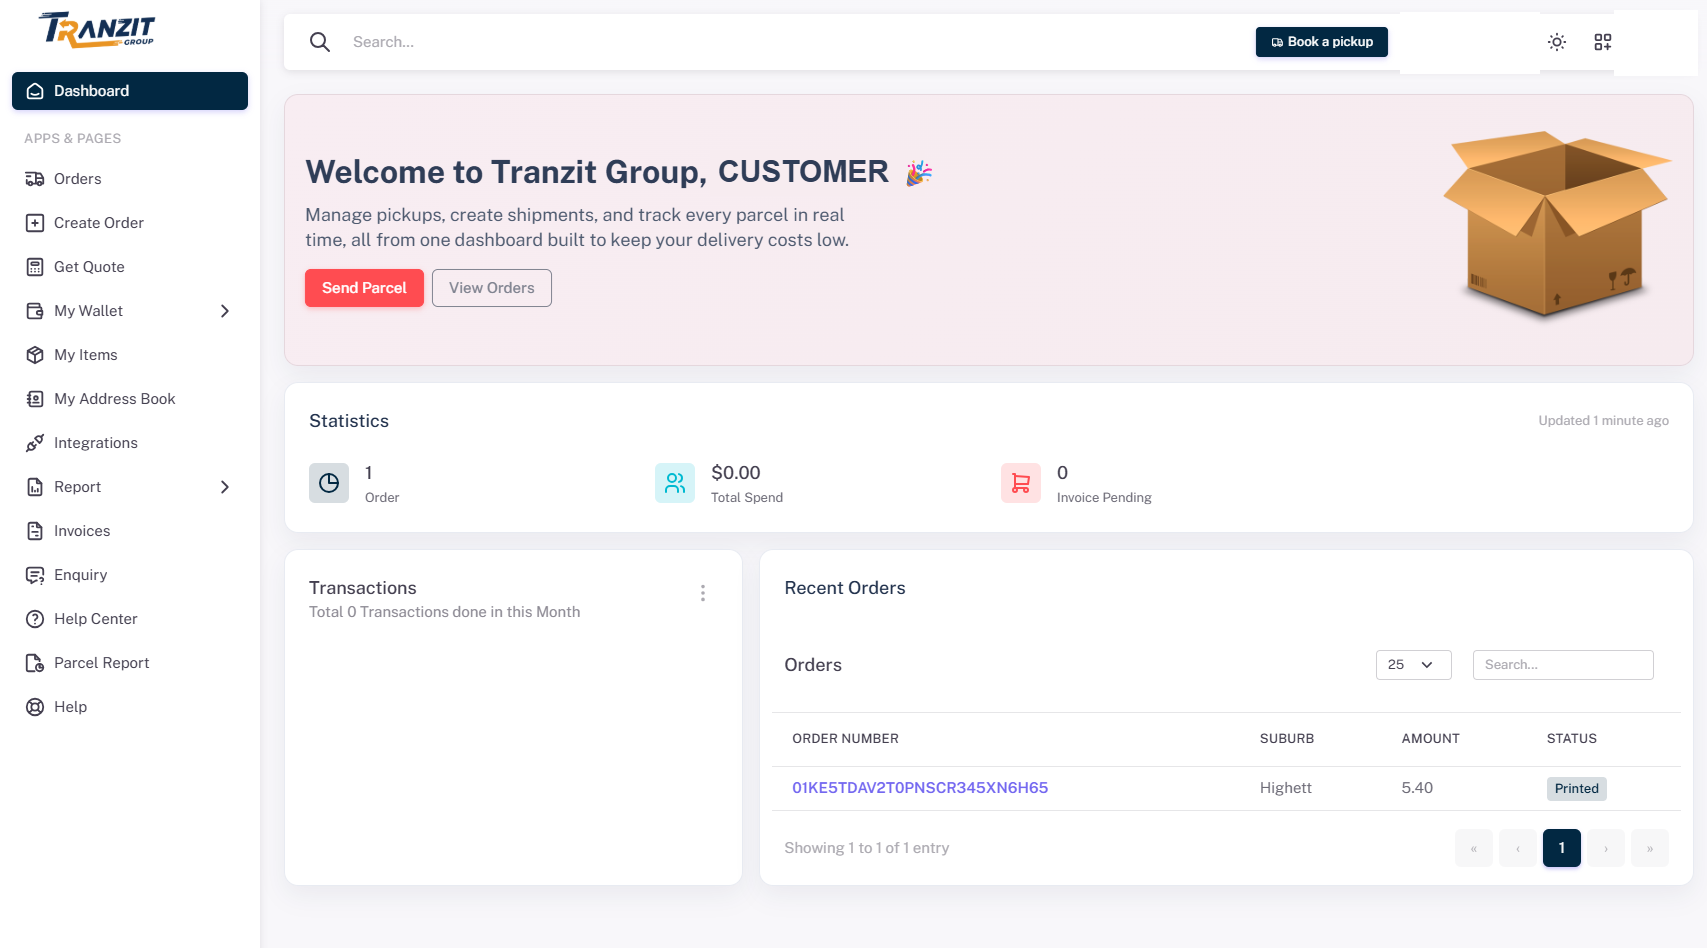Click the Help Center question icon

pos(35,619)
